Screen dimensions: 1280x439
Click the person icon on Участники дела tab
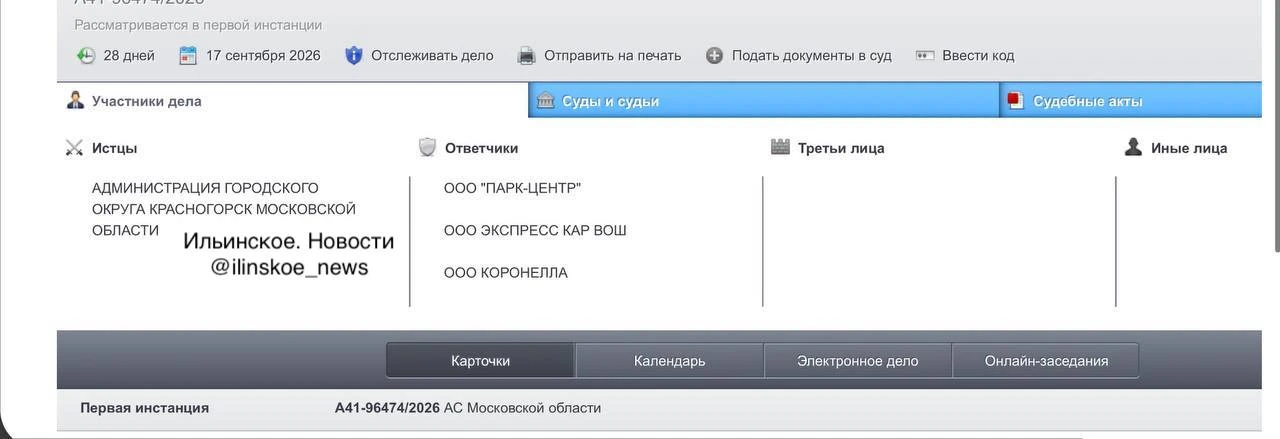click(75, 100)
